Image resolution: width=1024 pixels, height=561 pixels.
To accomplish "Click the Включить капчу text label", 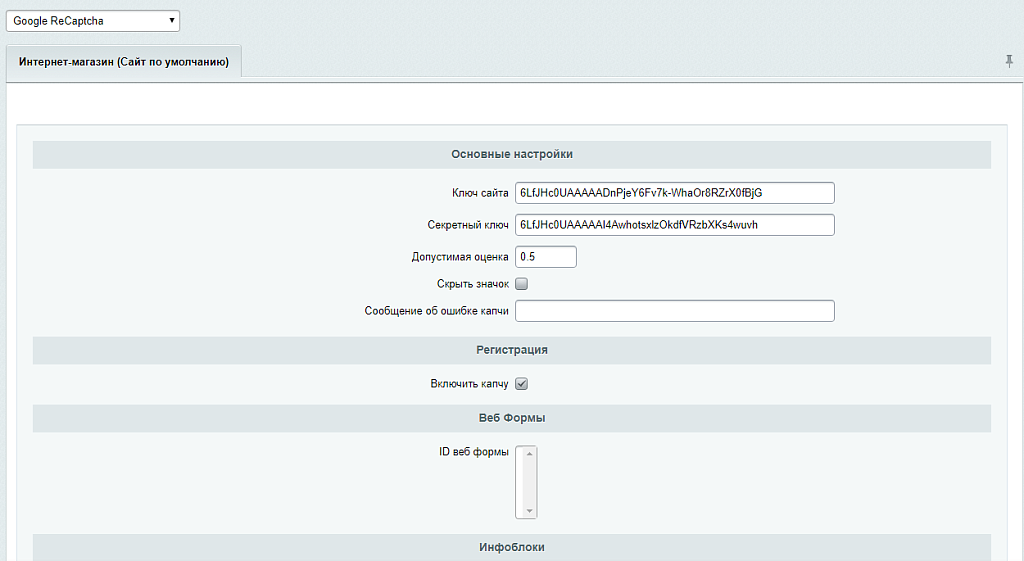I will [x=469, y=384].
